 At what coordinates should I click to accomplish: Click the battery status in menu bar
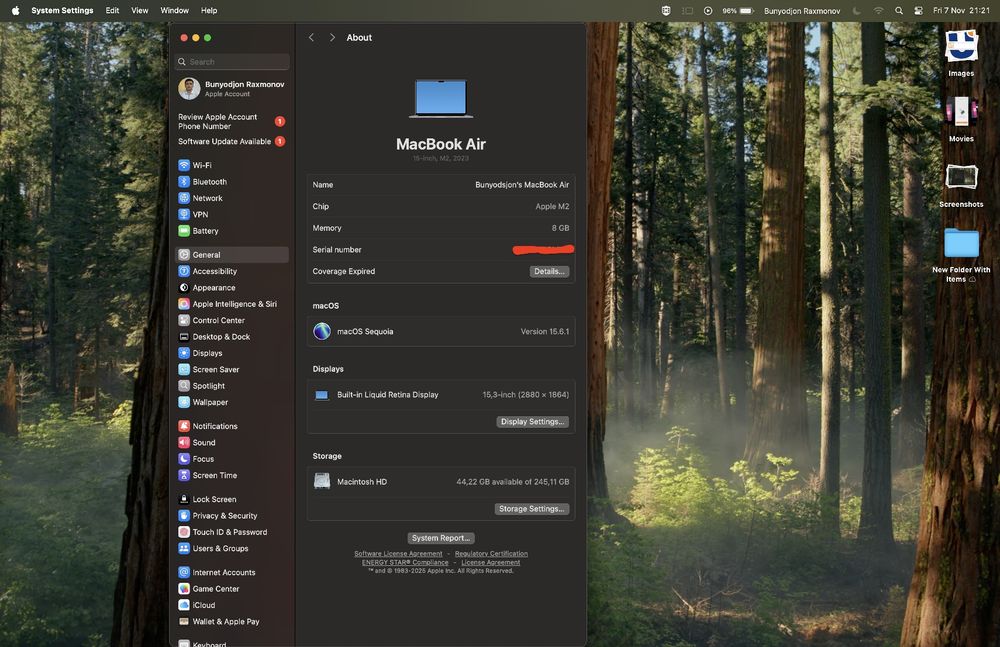[738, 11]
